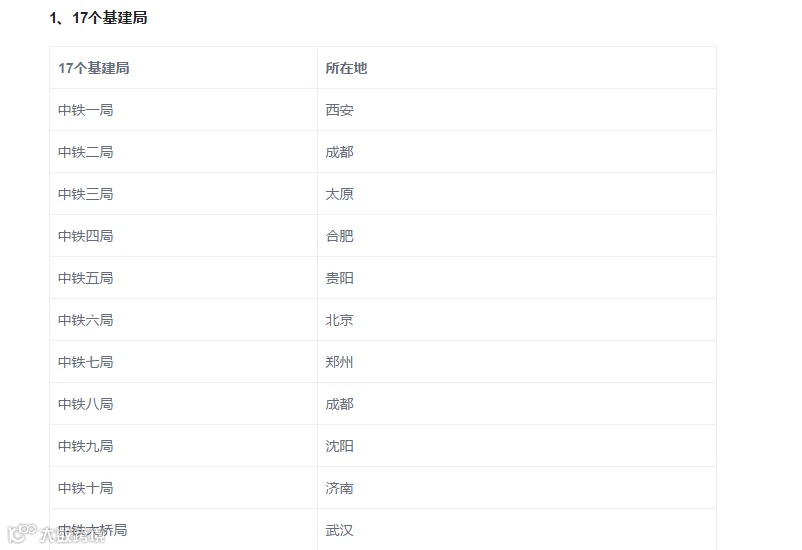Click the watermark logo at bottom left
802x550 pixels.
[x=55, y=534]
